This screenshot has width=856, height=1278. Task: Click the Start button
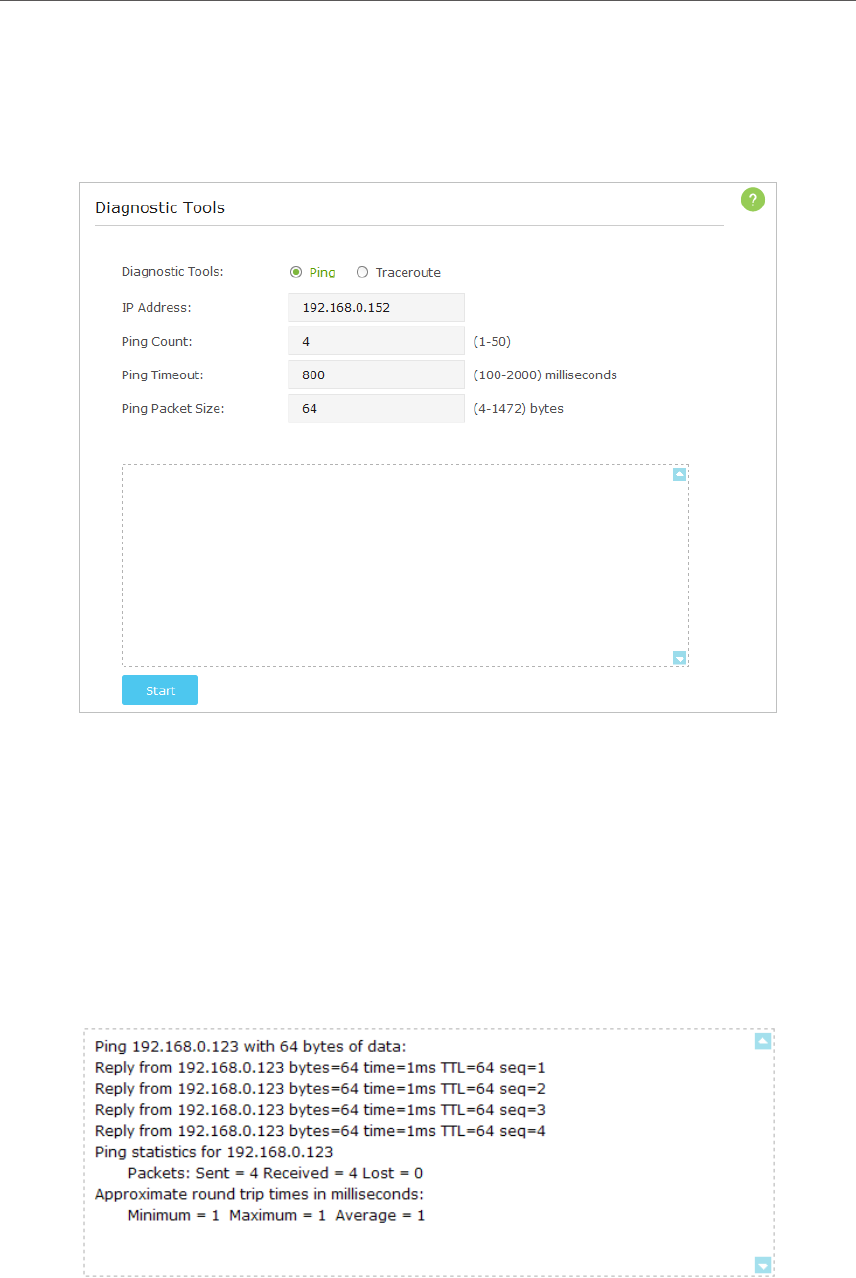click(160, 690)
